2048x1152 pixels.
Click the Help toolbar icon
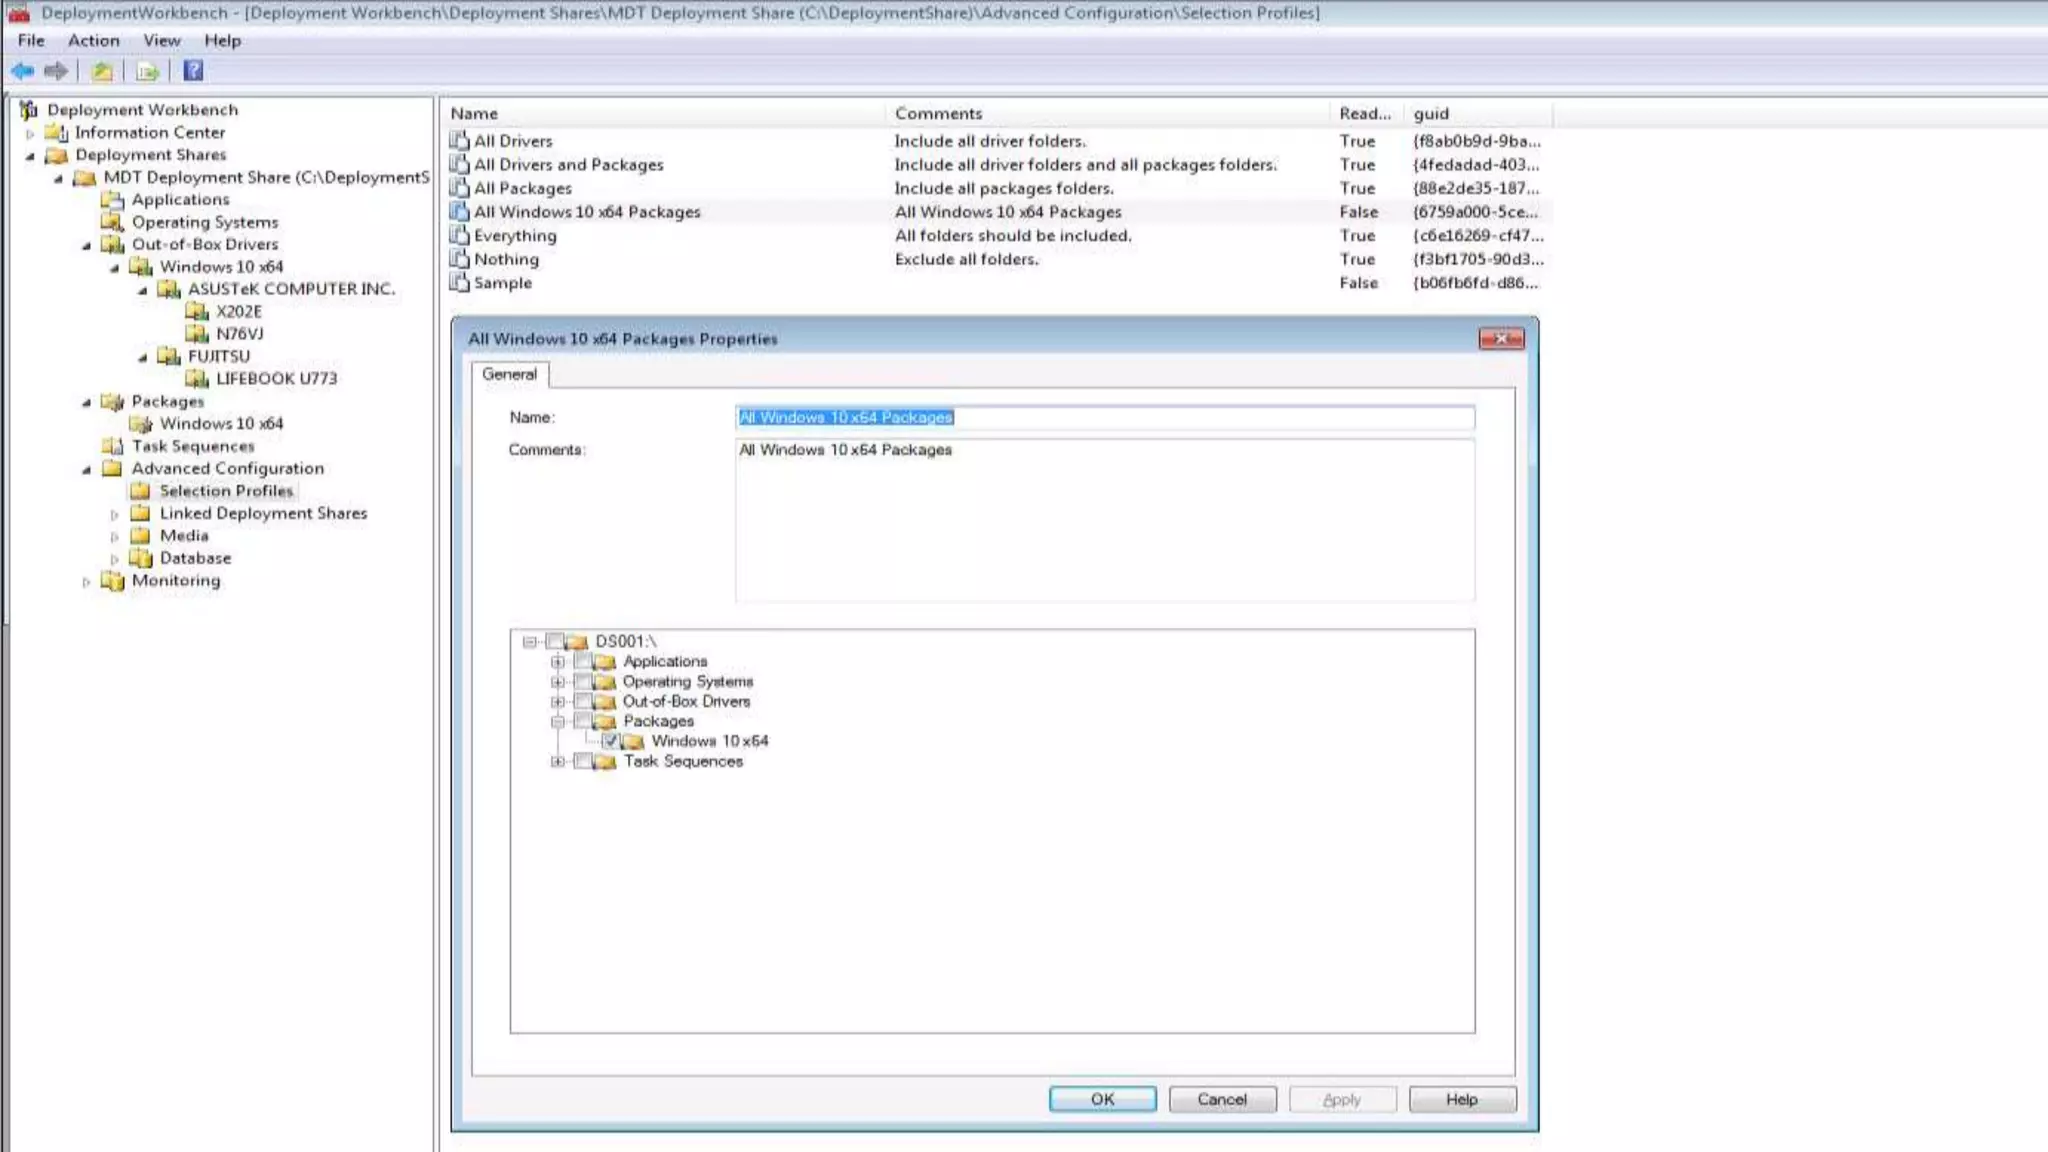(193, 71)
